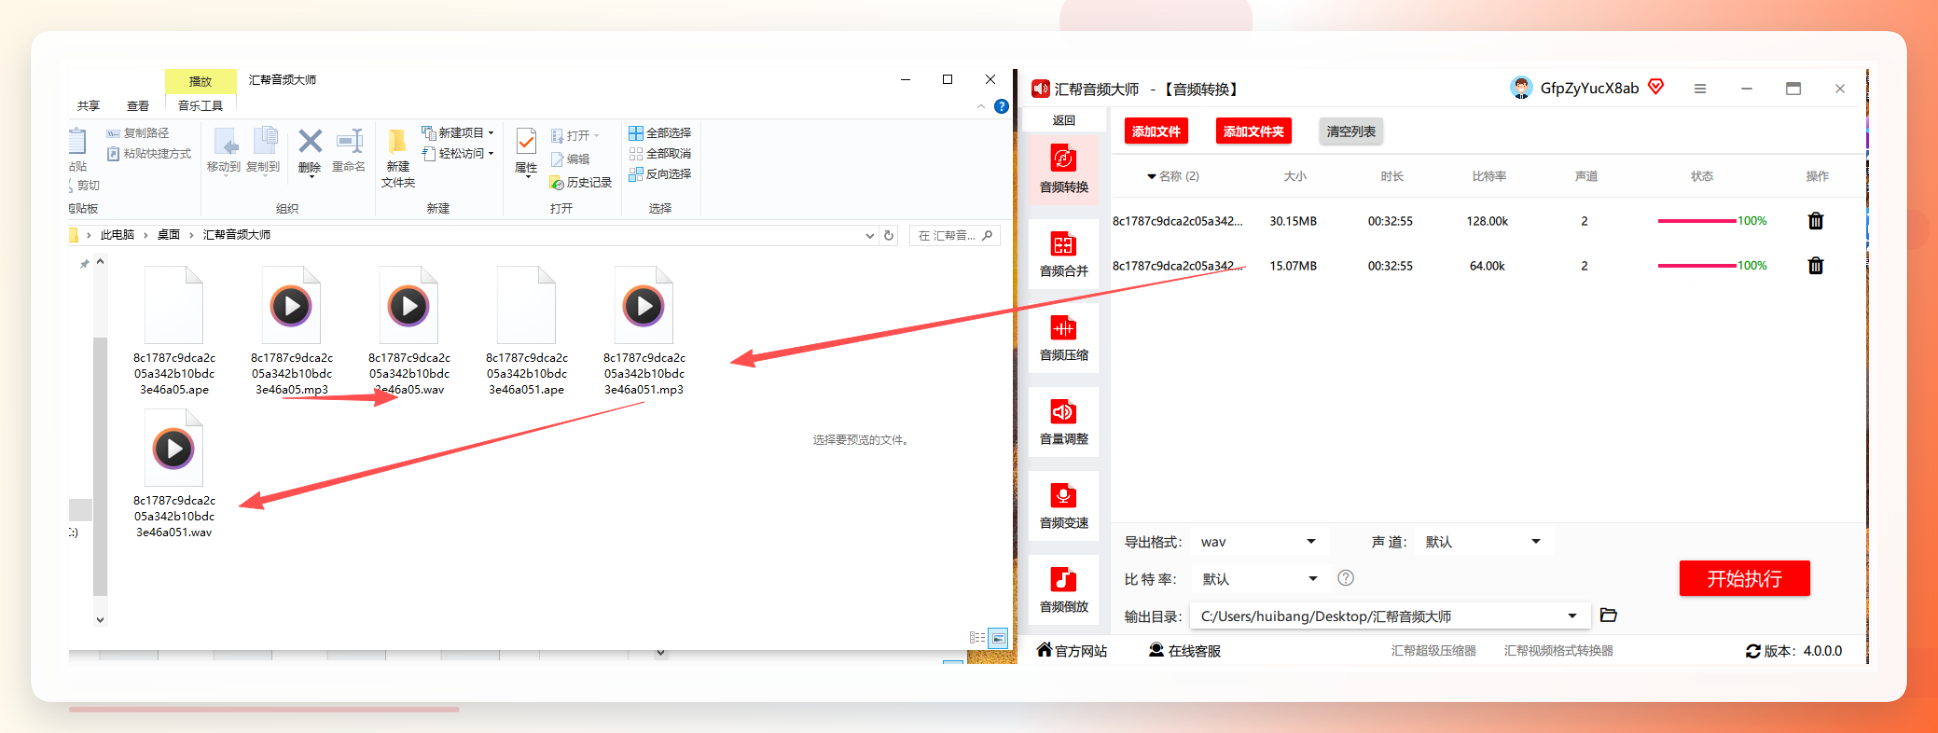Browse for output folder with folder icon
The height and width of the screenshot is (733, 1938).
pos(1608,615)
